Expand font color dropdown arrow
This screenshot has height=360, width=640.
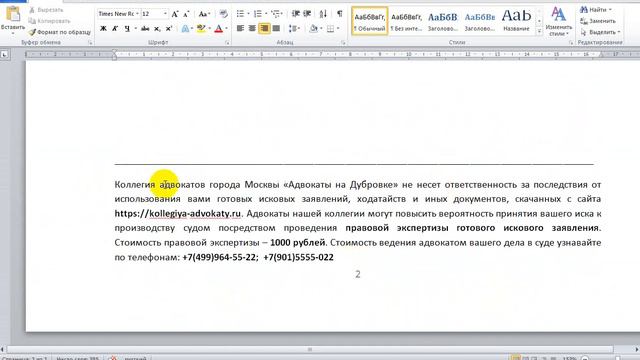(227, 29)
